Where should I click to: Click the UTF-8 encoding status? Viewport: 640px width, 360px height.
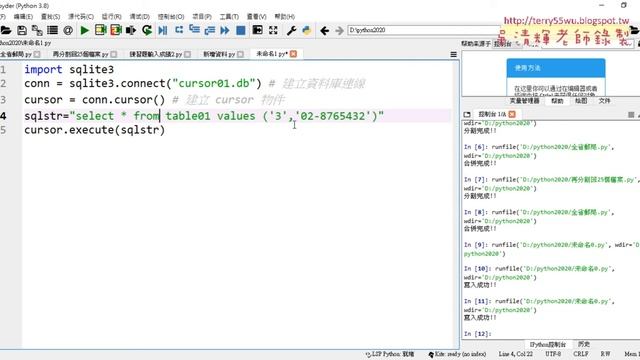553,354
